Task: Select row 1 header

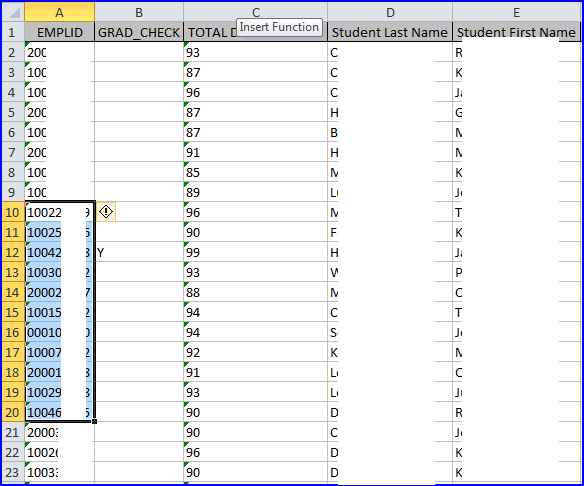Action: [x=13, y=32]
